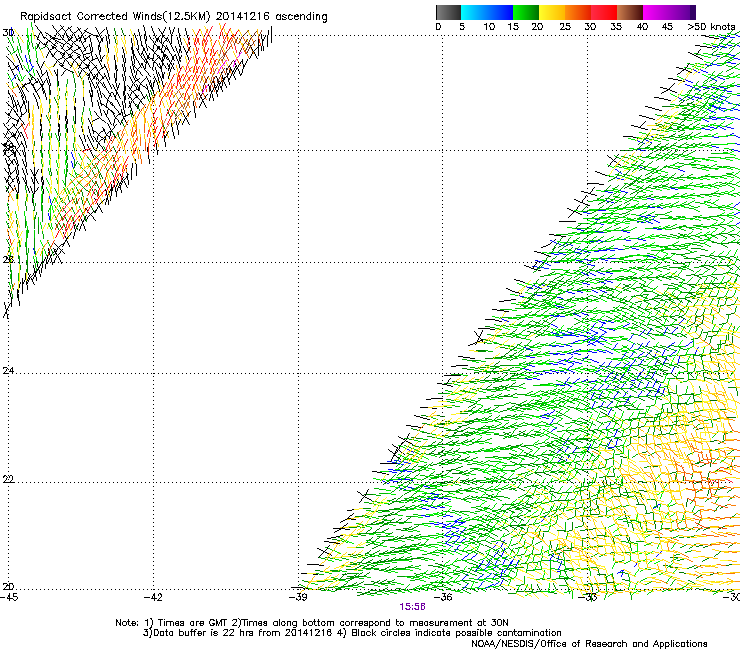The height and width of the screenshot is (650, 740).
Task: Click legend tick label '10'
Action: pos(489,27)
